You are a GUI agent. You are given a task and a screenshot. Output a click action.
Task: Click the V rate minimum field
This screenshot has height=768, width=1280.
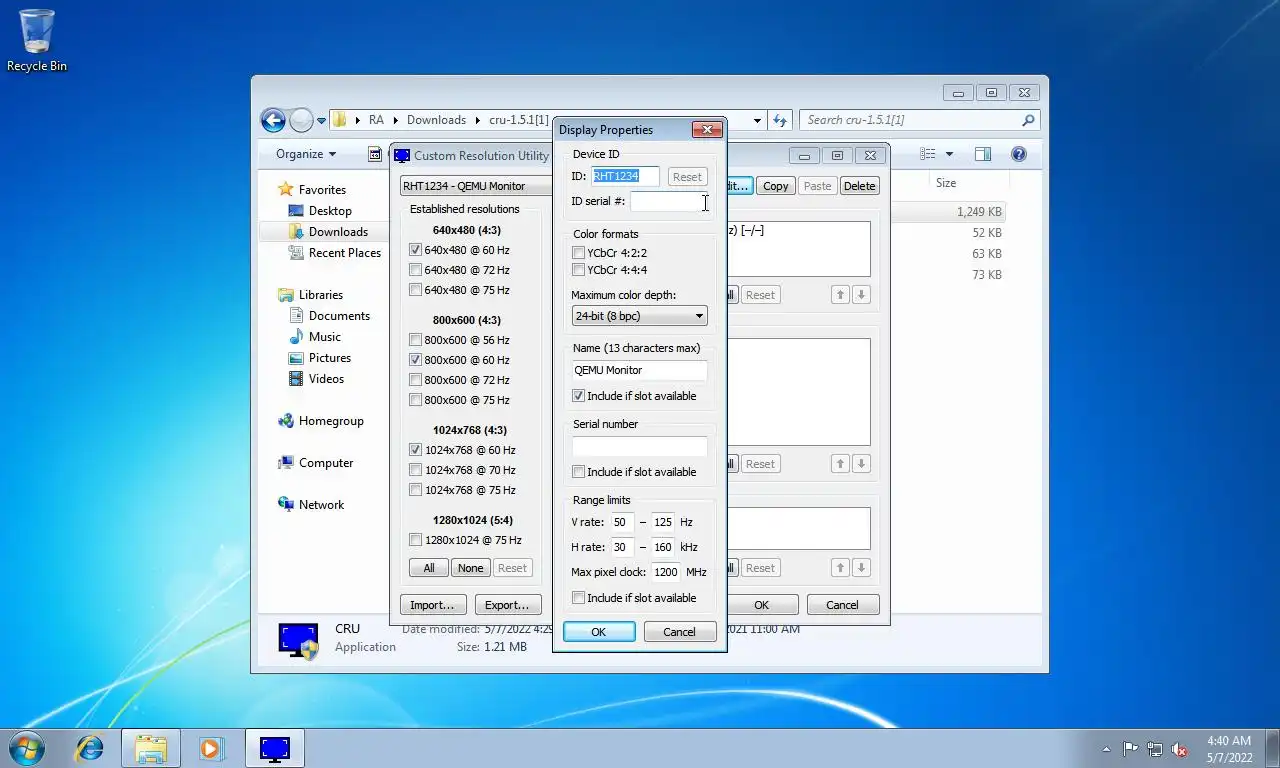[622, 522]
